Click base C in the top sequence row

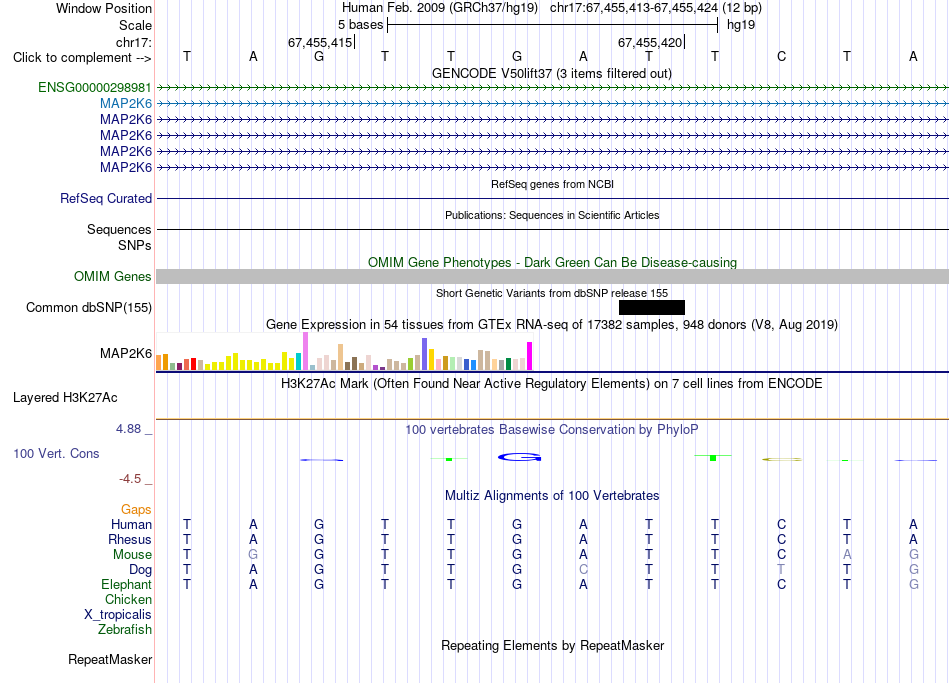coord(781,57)
